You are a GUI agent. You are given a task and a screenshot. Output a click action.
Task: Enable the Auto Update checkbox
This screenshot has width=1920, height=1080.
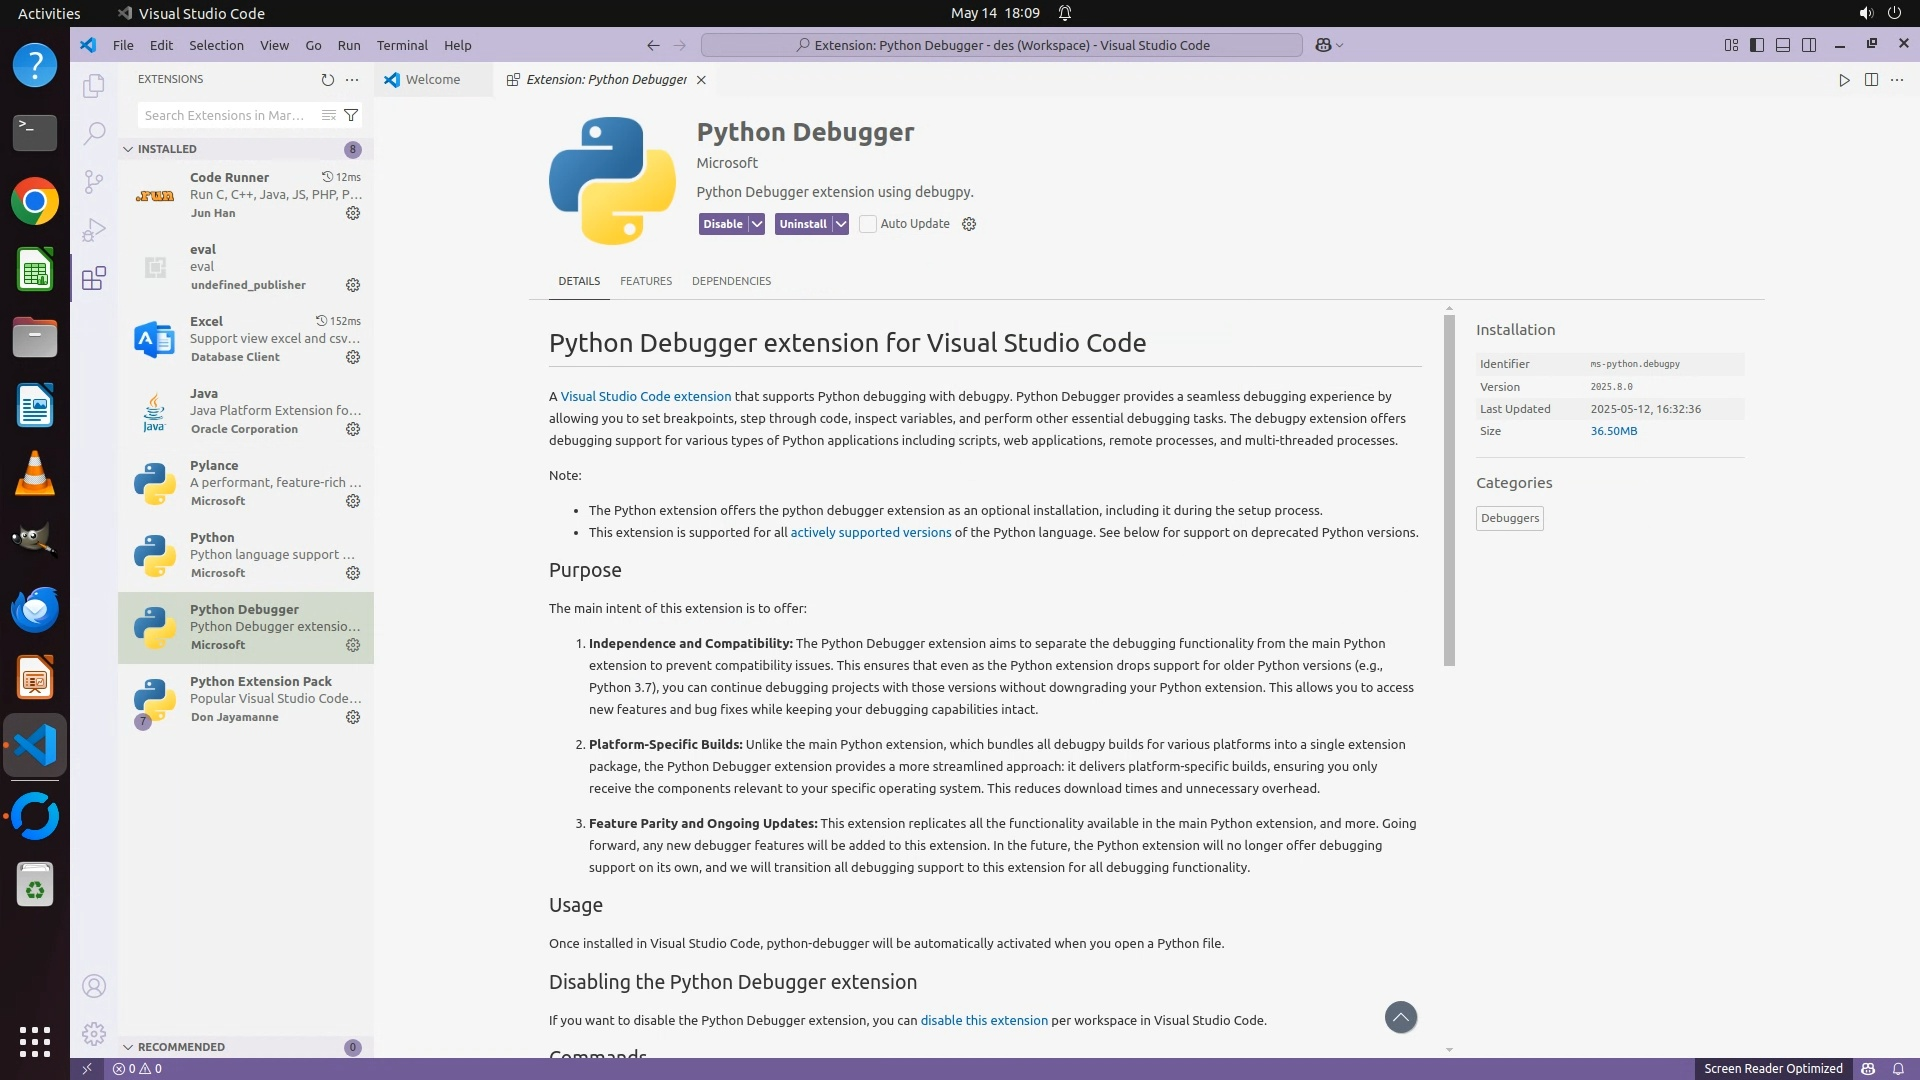[x=868, y=224]
